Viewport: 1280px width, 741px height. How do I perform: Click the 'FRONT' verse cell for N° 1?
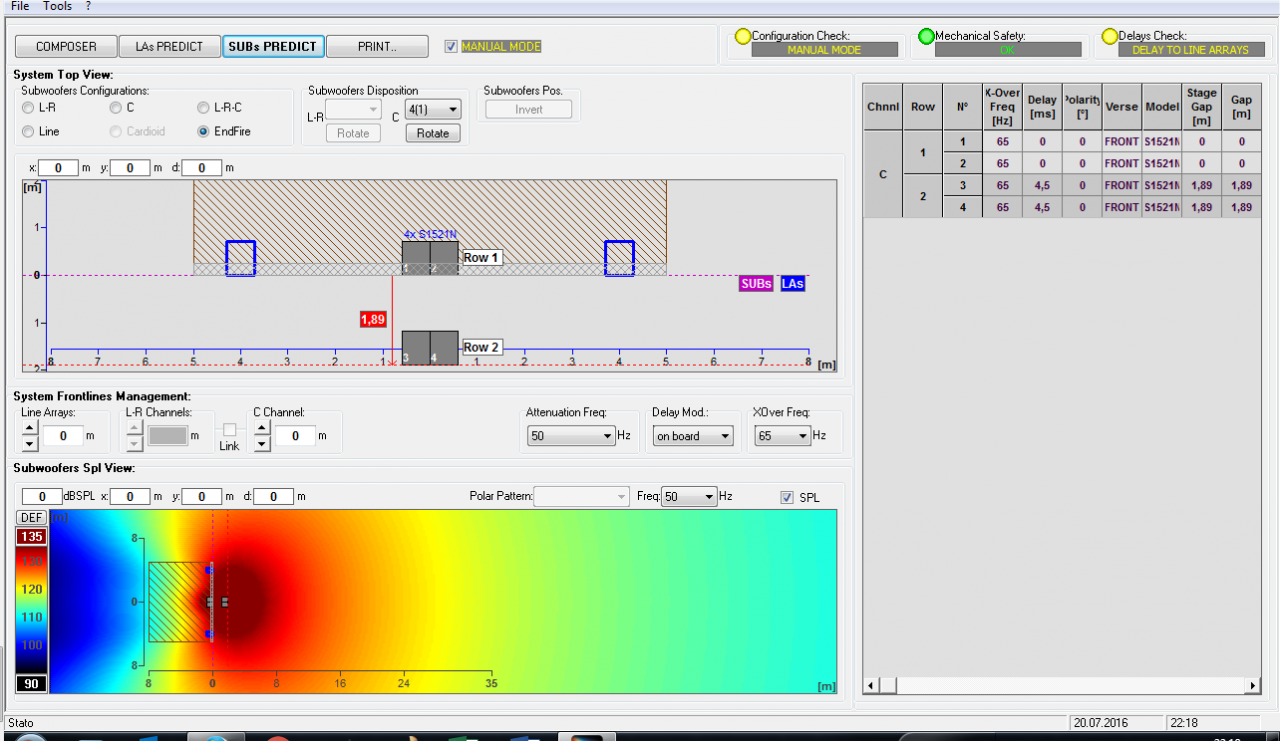pyautogui.click(x=1122, y=142)
